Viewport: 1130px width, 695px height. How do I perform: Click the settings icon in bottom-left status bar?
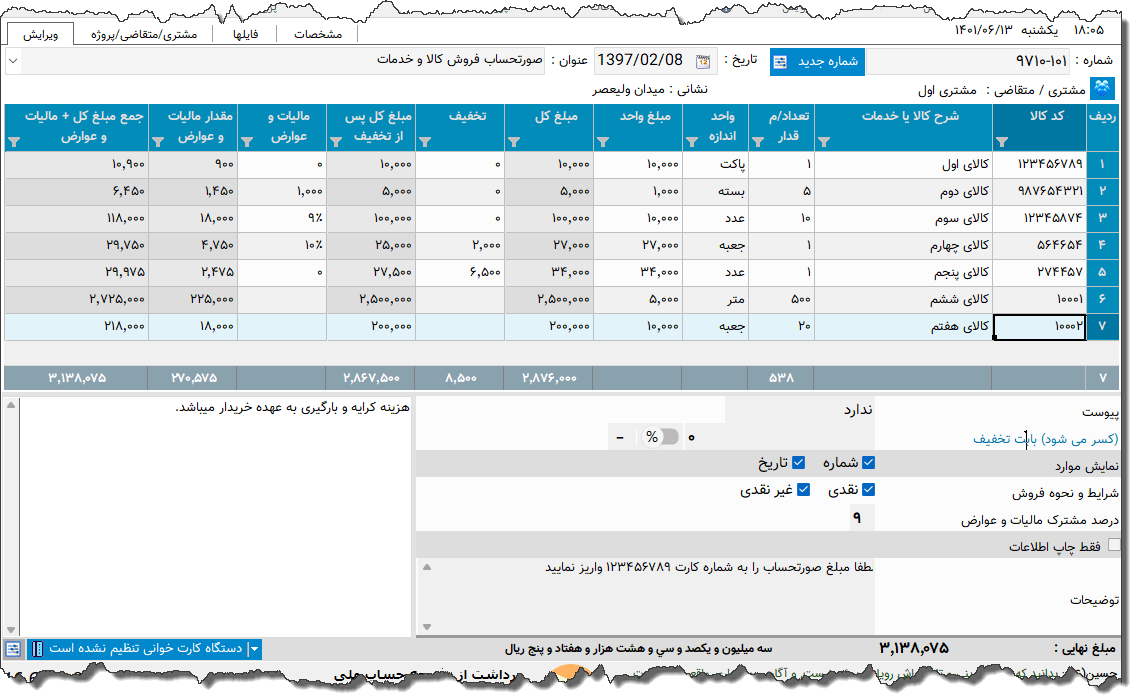pos(13,649)
